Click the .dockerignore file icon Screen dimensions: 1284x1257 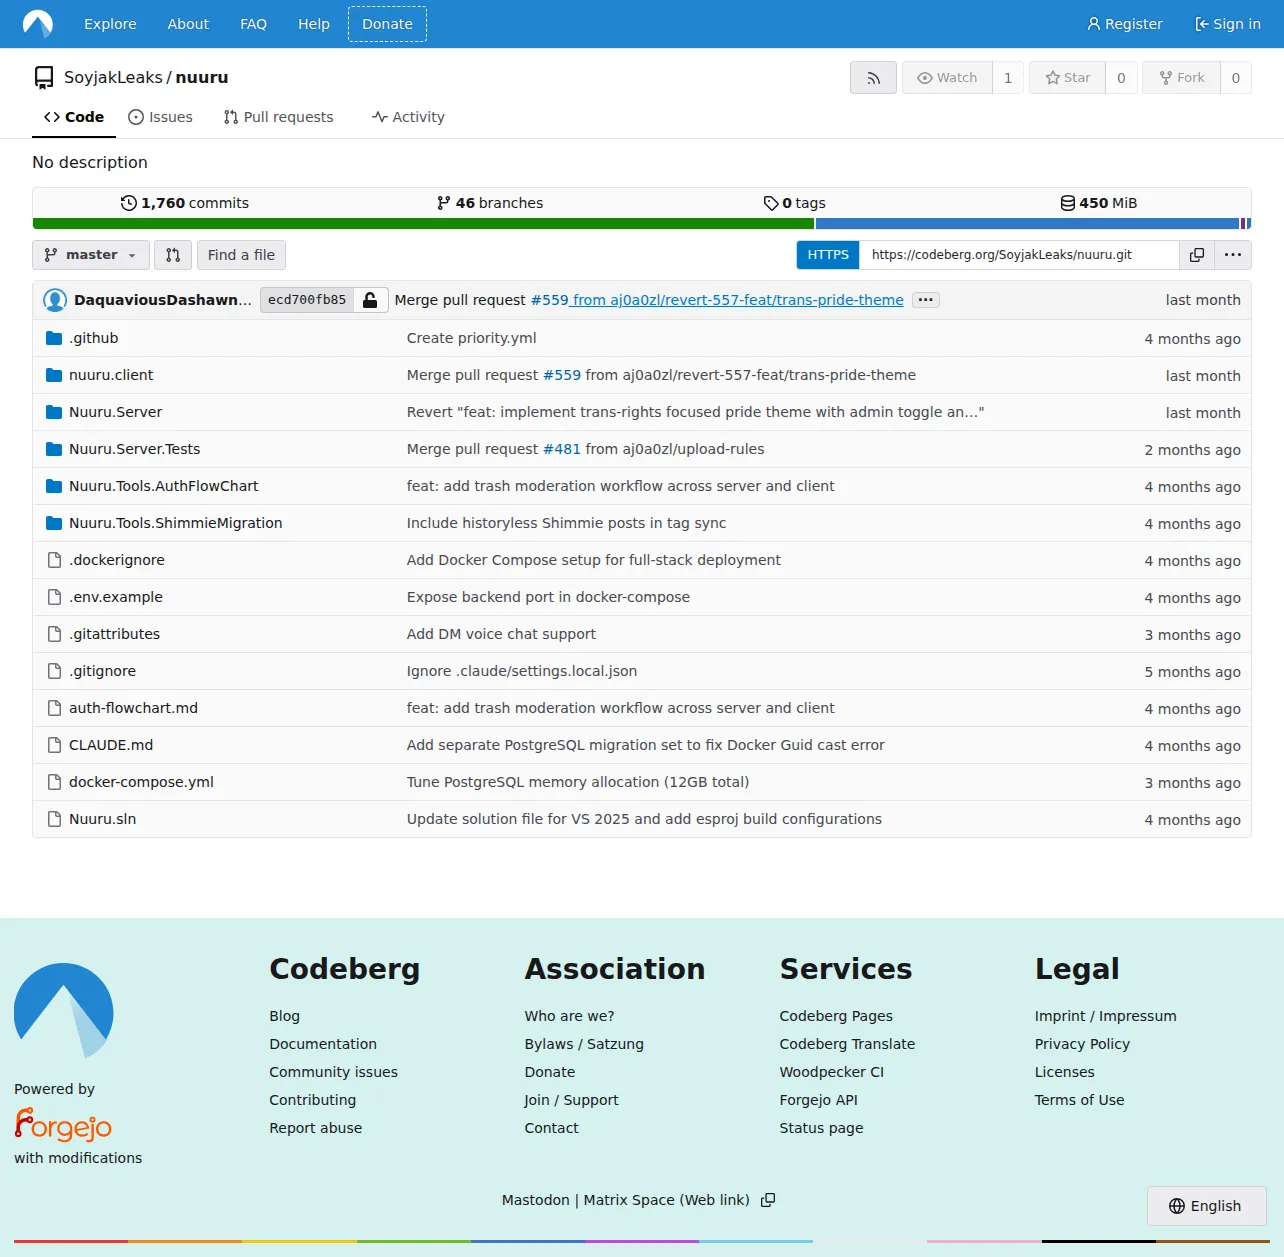pos(55,560)
